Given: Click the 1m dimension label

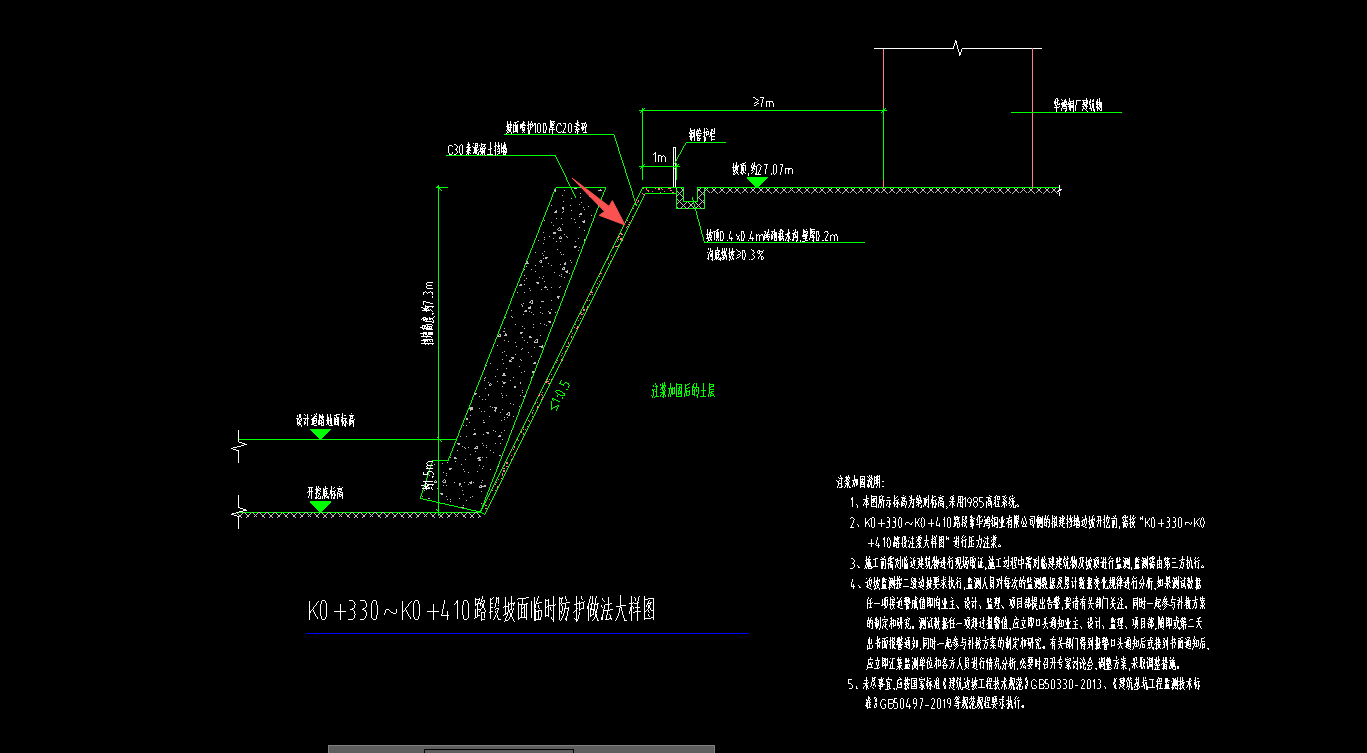Looking at the screenshot, I should [657, 155].
